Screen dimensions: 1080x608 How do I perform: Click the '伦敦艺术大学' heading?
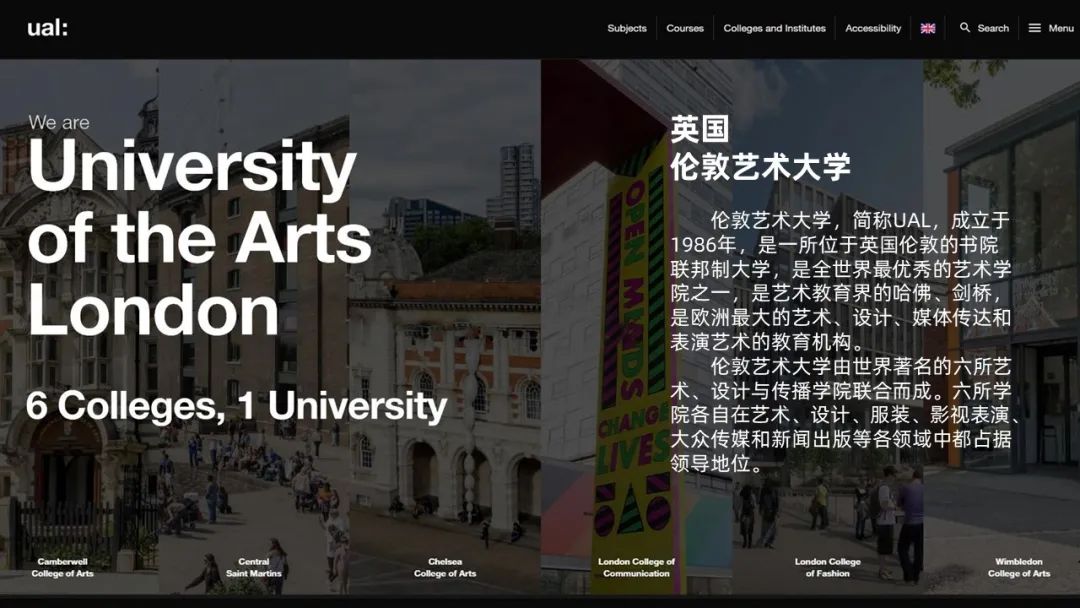[760, 167]
